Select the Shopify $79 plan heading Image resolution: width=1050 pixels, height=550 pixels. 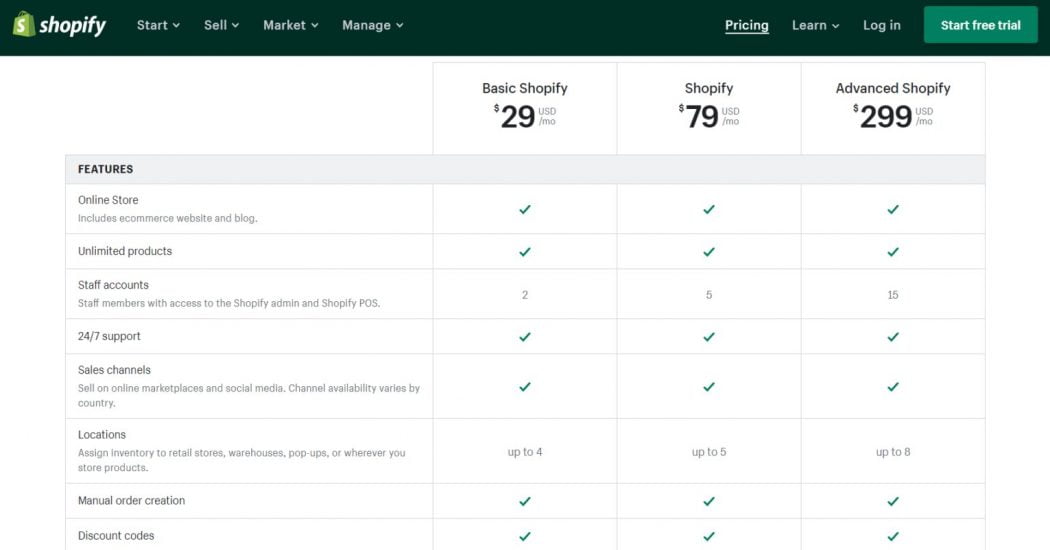click(x=708, y=88)
